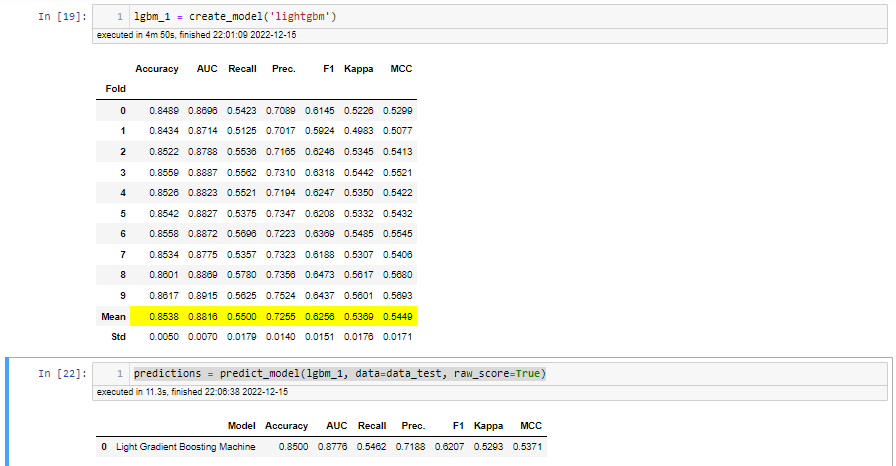Select test recall value 0.5462

pyautogui.click(x=371, y=447)
